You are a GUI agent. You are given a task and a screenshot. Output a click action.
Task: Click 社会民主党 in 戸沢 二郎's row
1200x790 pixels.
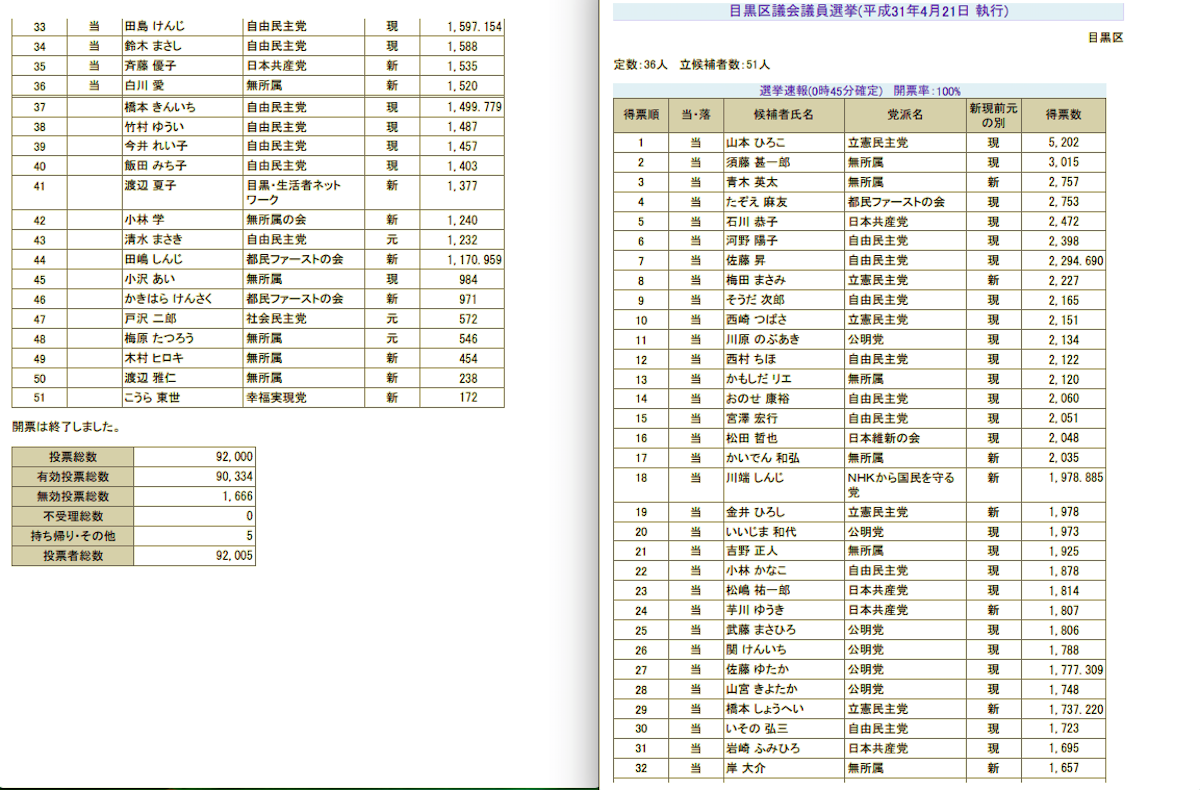click(x=276, y=319)
